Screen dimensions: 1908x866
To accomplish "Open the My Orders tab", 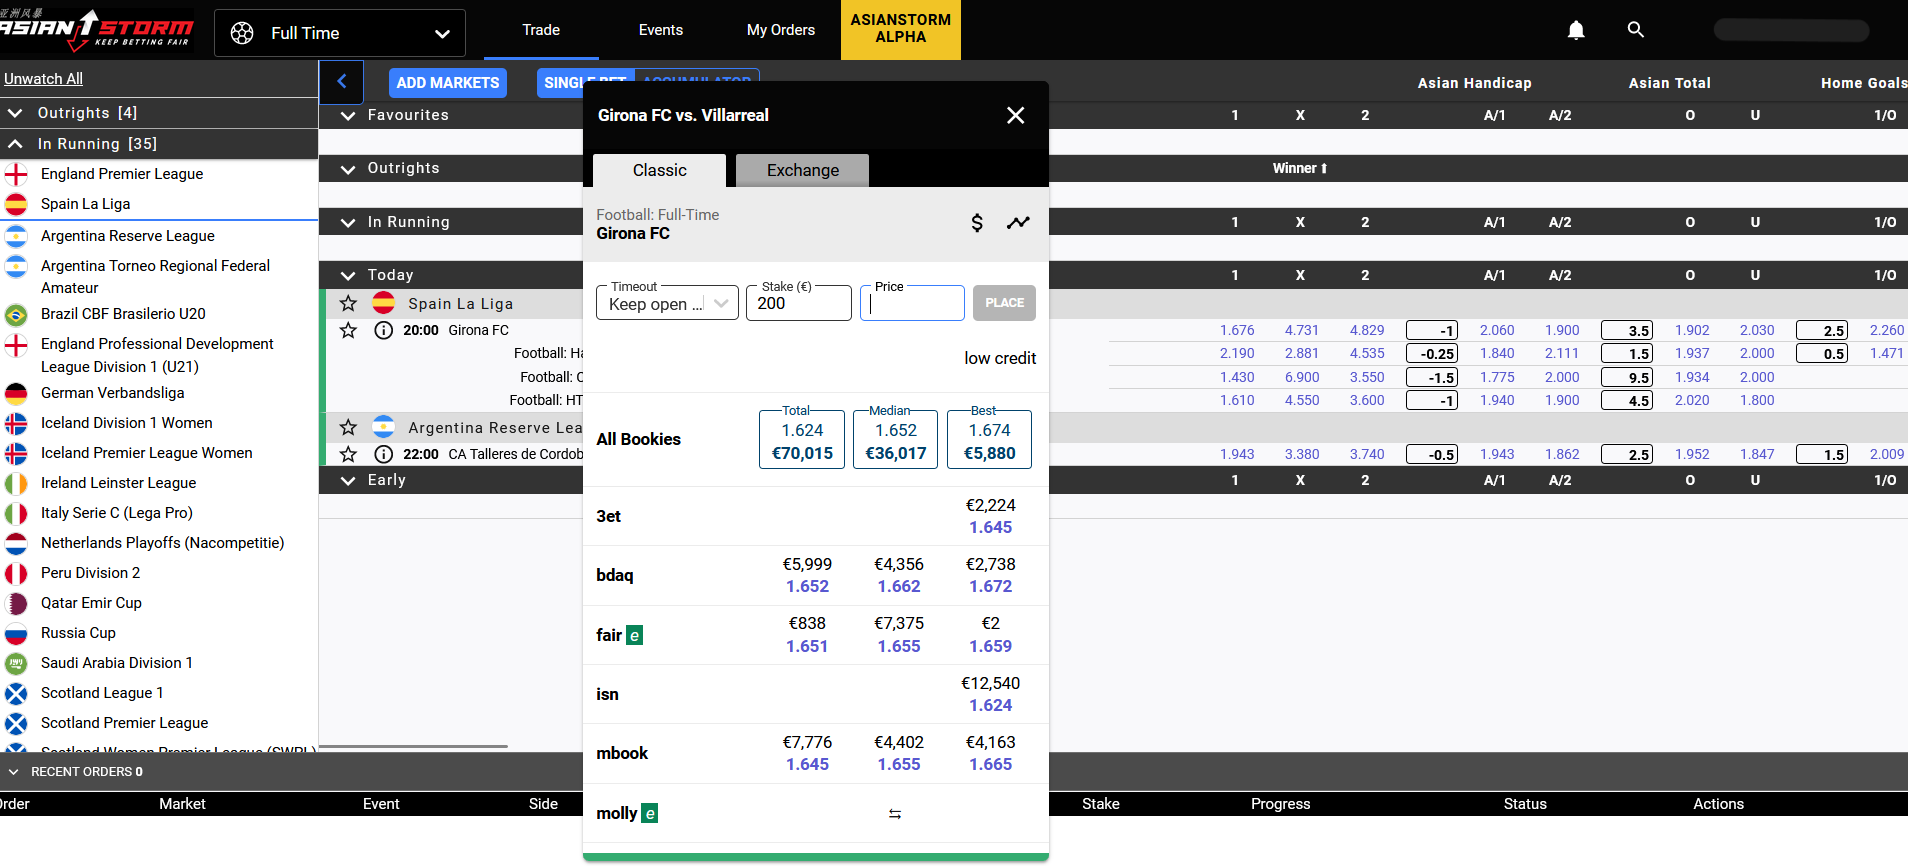I will point(781,30).
